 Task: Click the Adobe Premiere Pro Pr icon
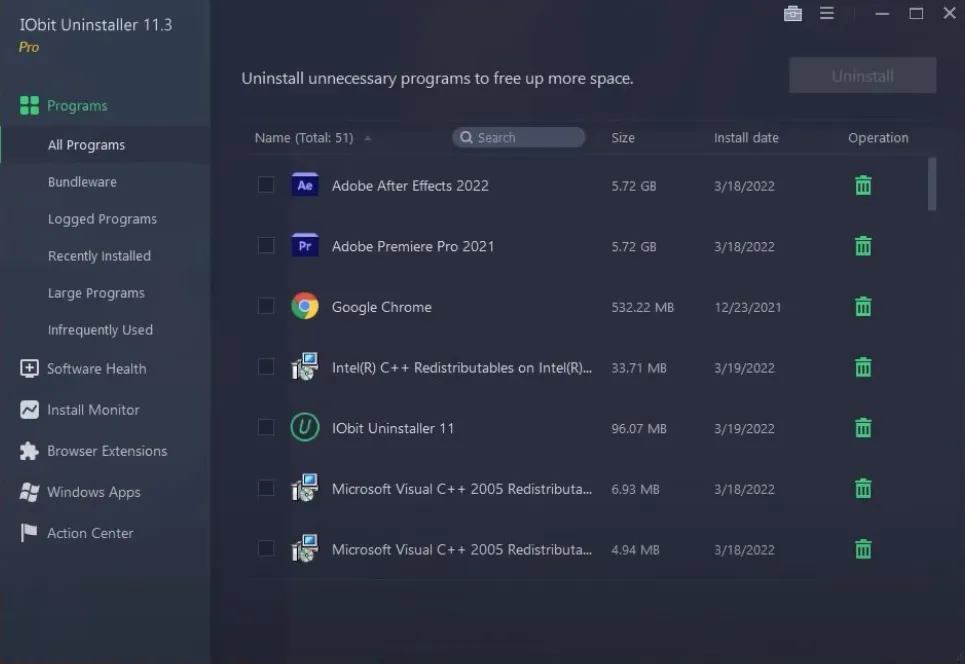(x=305, y=246)
